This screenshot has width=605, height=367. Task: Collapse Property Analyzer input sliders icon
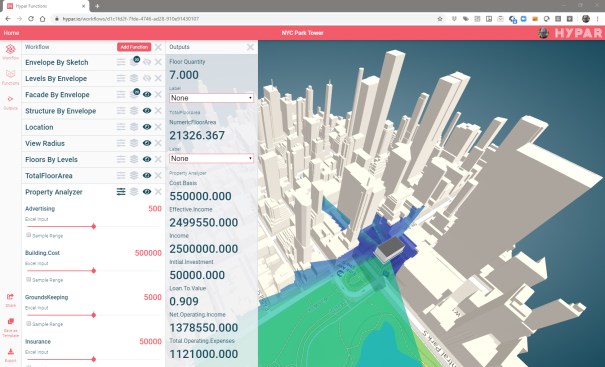click(x=121, y=192)
